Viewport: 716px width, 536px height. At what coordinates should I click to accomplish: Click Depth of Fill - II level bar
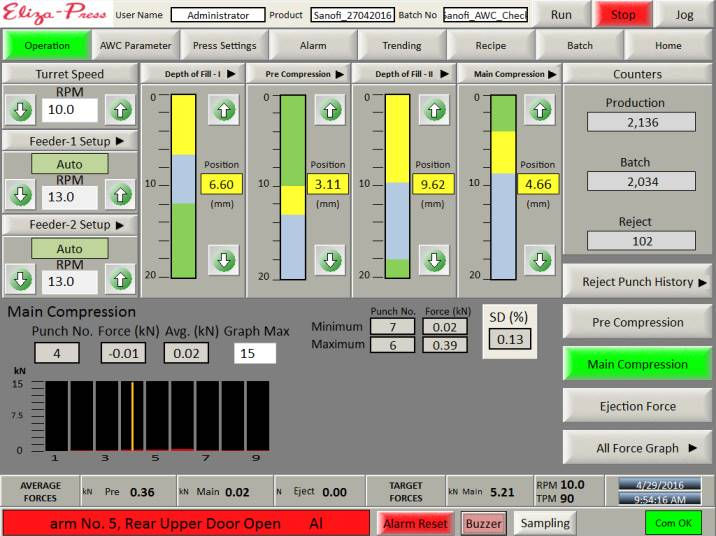[397, 186]
